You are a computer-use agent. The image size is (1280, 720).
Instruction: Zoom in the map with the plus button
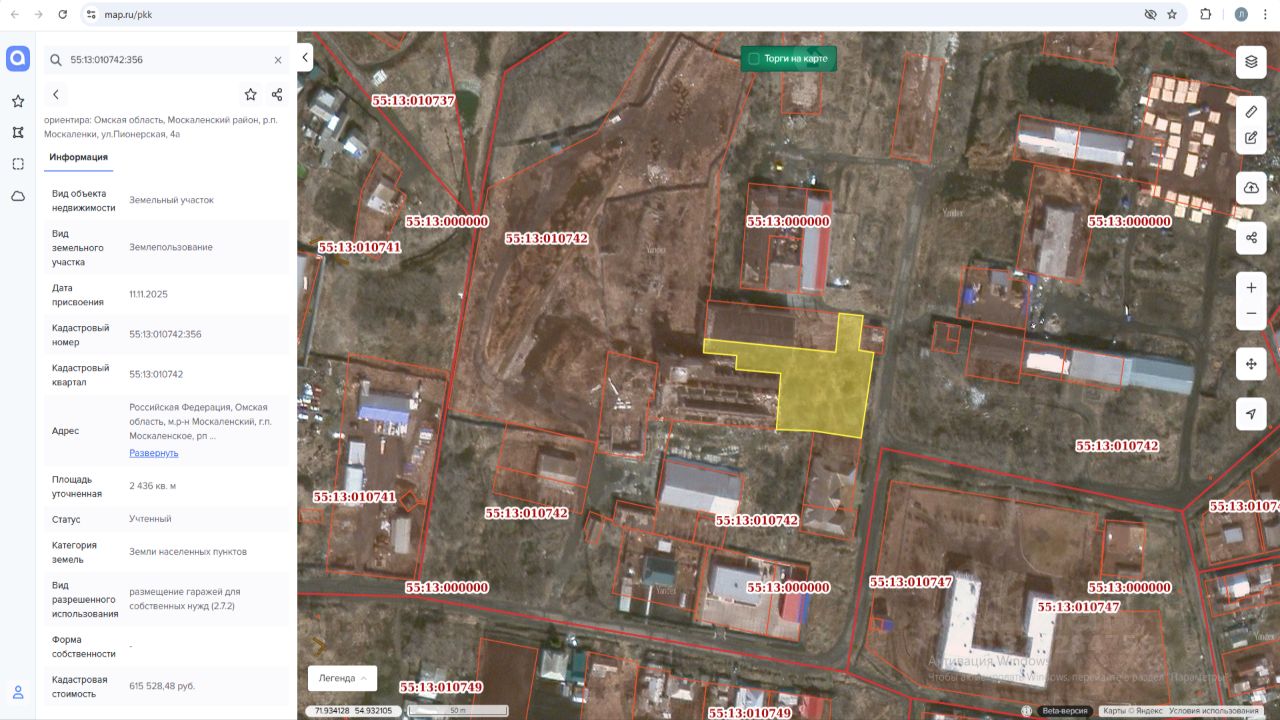point(1251,288)
